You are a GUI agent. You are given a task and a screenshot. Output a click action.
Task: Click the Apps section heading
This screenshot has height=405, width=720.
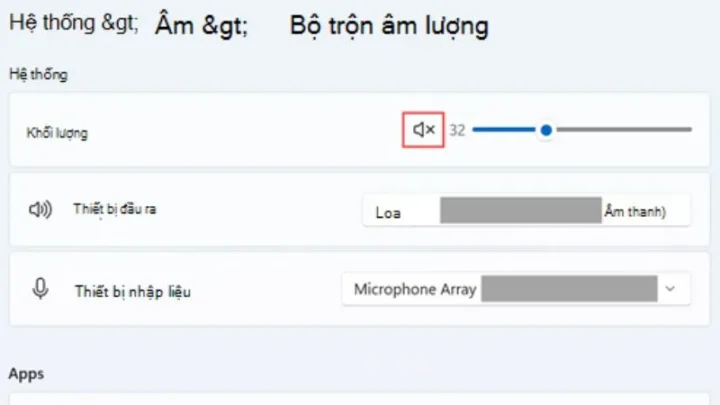26,374
